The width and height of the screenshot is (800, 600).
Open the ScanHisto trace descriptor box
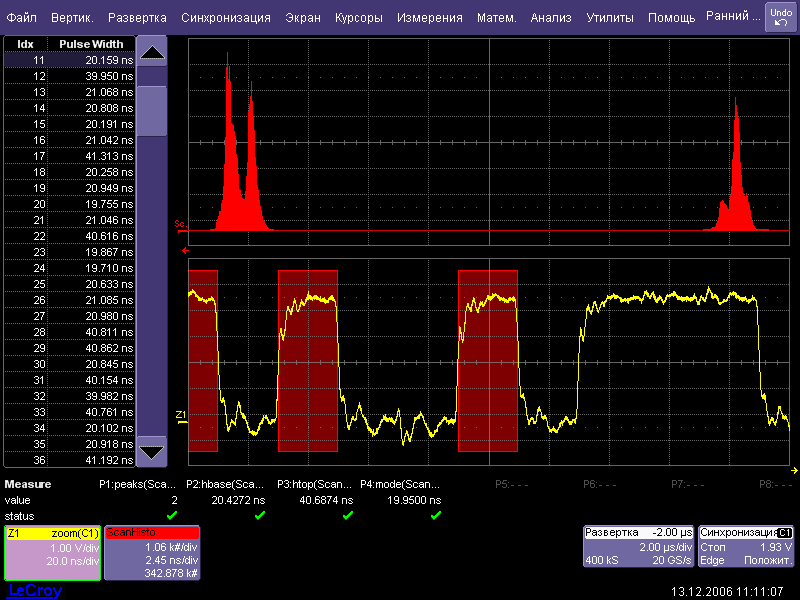tap(152, 553)
